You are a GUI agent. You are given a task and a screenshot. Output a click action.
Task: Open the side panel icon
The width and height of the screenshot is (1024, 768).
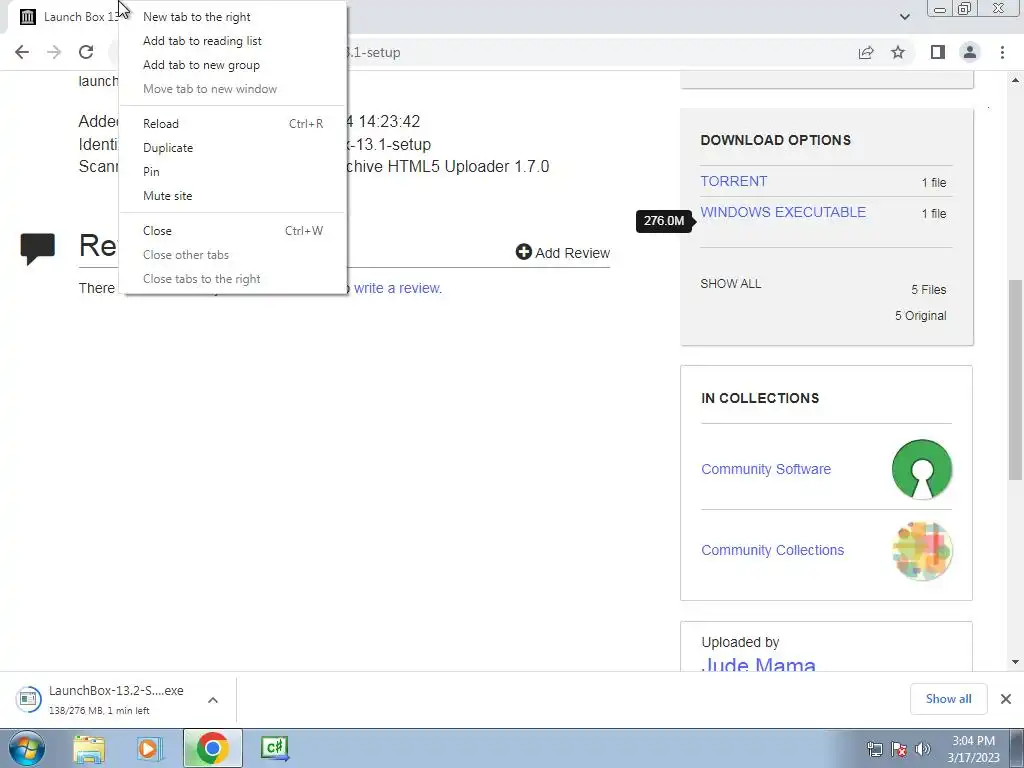(938, 52)
